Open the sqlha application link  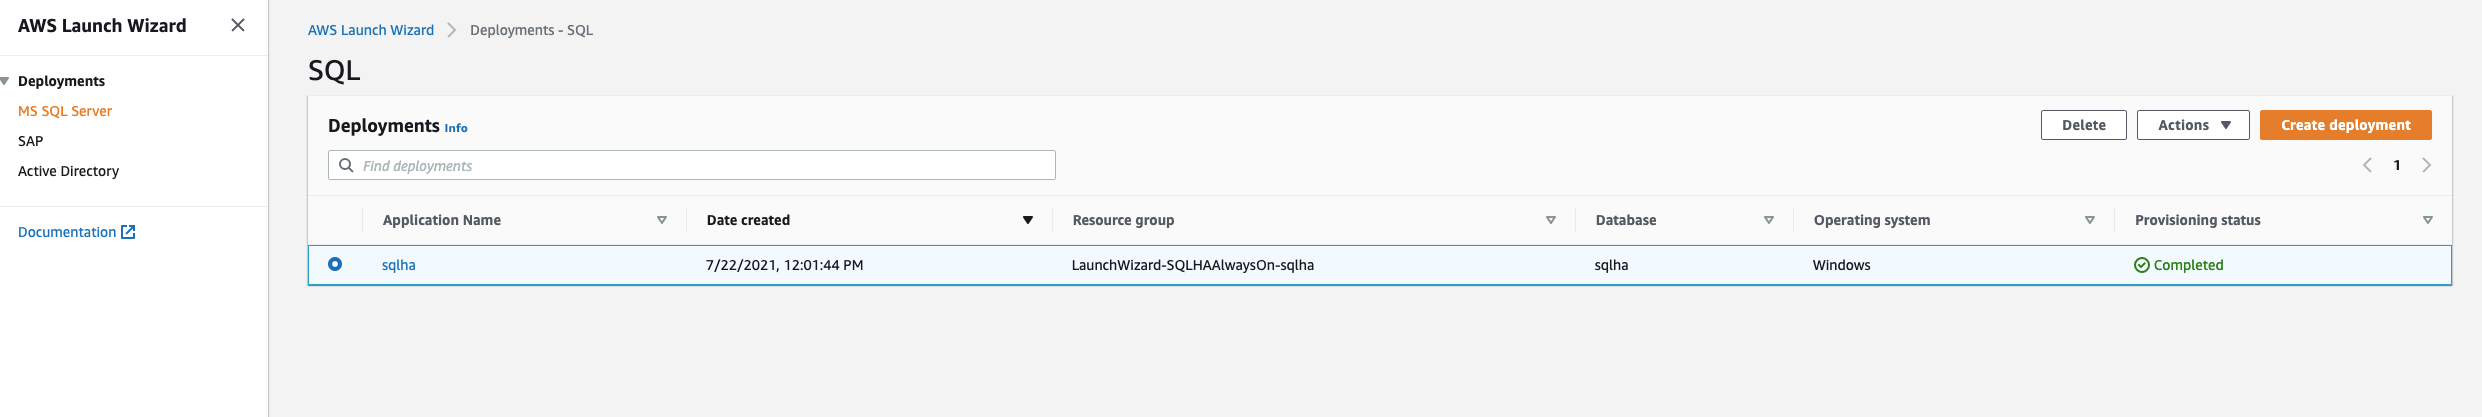click(399, 265)
